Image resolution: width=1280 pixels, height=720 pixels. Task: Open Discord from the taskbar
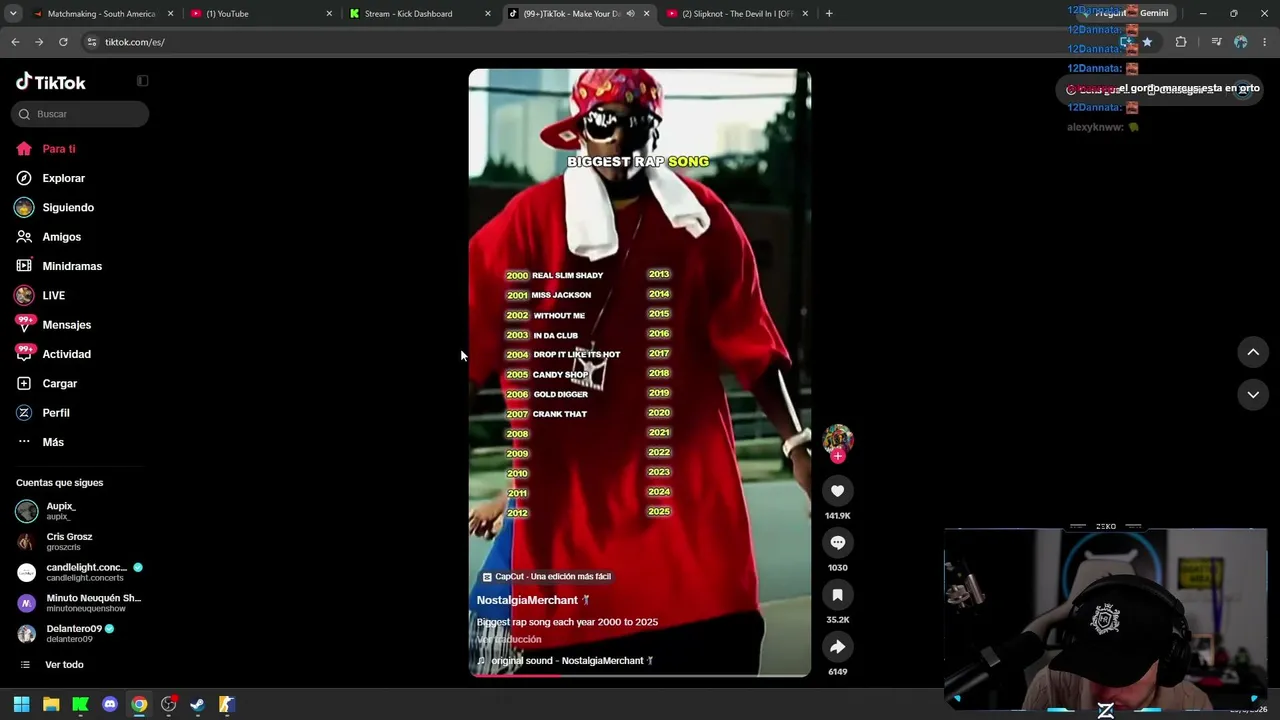click(x=110, y=704)
